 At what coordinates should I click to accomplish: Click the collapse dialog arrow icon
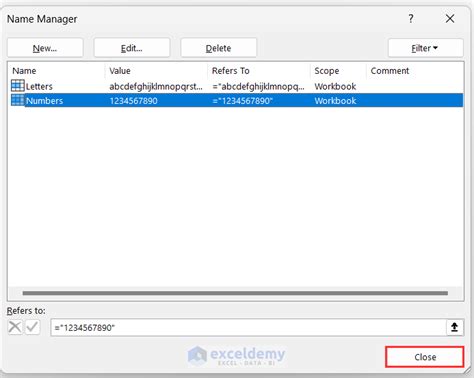(x=455, y=327)
